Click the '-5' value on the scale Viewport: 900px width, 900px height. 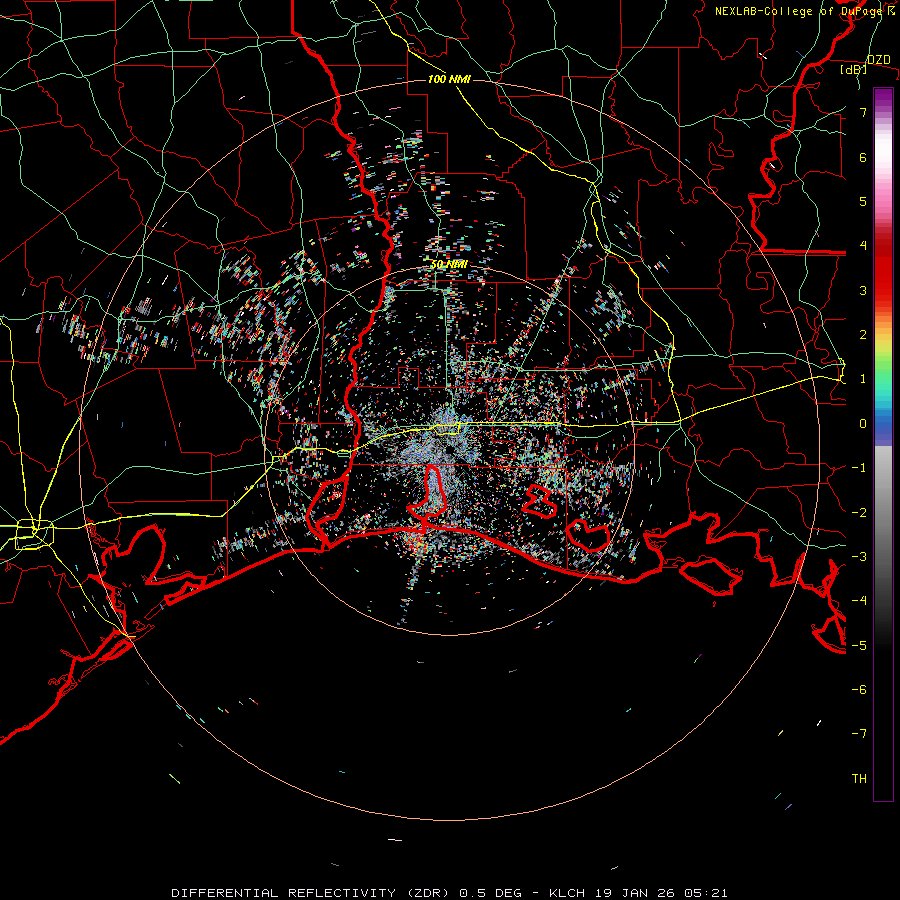(859, 646)
